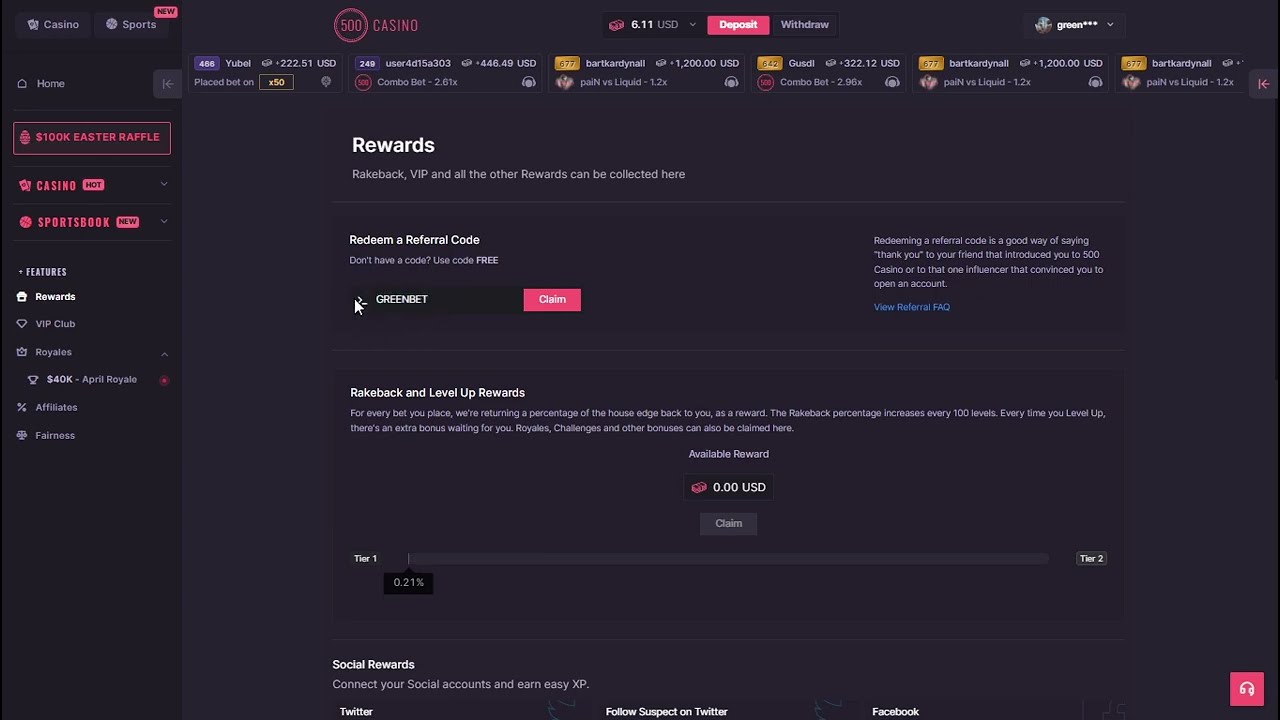Click the referral code input field

(x=436, y=300)
